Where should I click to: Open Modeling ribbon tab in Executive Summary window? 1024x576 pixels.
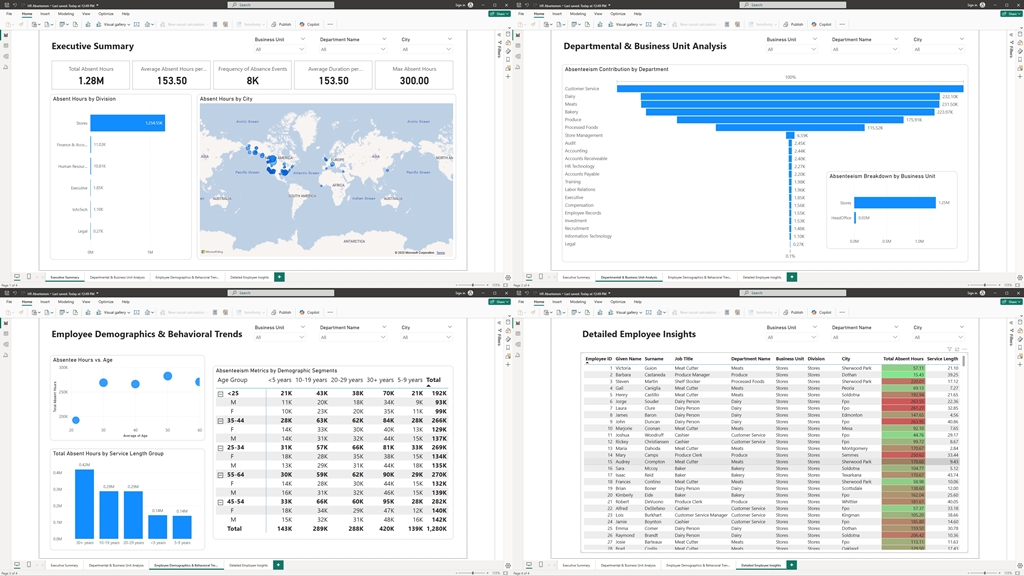tap(65, 14)
